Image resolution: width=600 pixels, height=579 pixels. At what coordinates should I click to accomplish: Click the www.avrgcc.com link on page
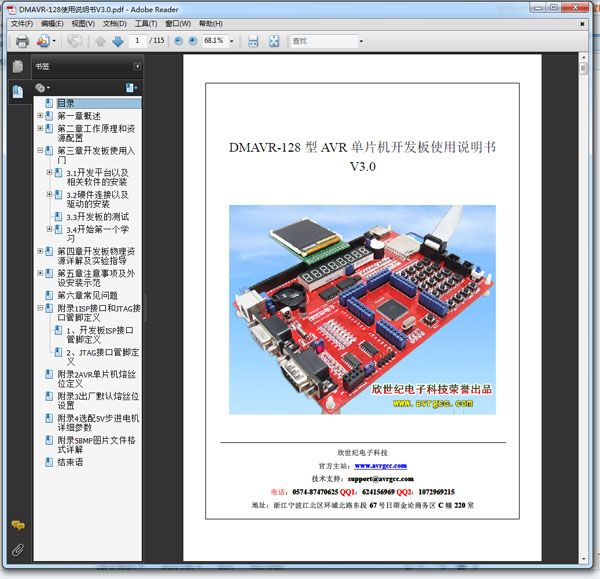point(381,466)
